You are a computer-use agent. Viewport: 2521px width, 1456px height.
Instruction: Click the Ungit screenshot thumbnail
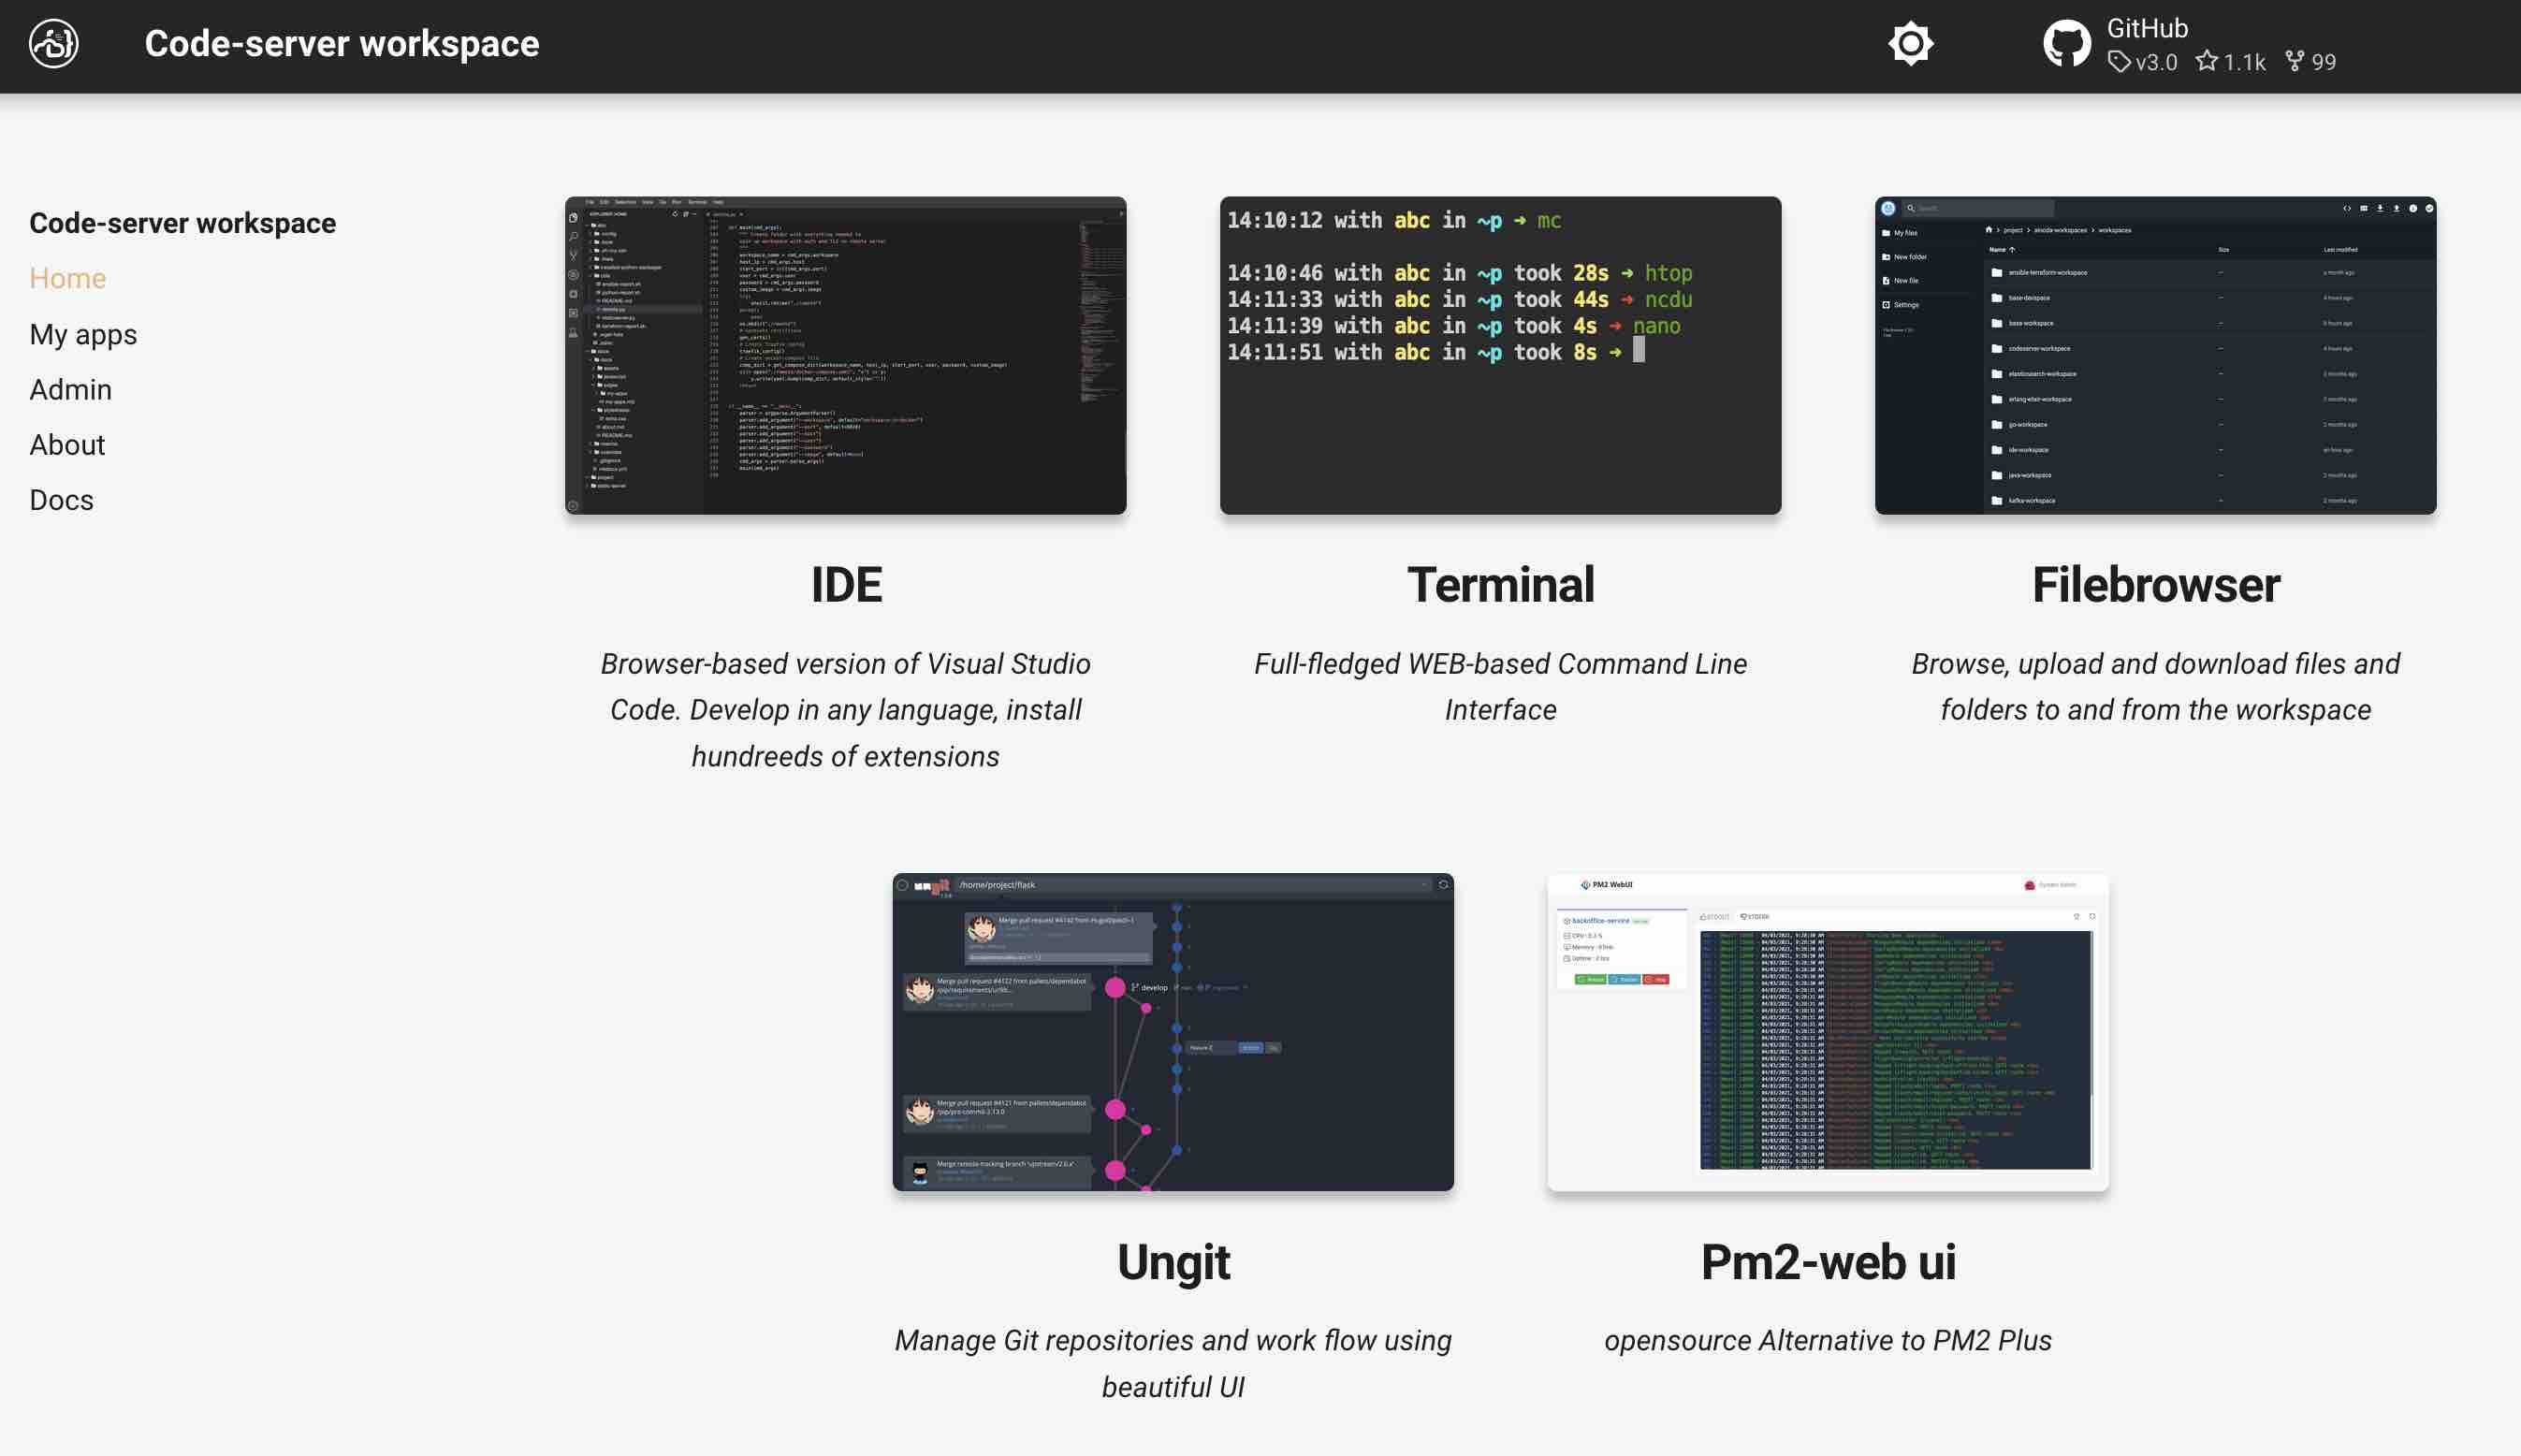point(1173,1031)
